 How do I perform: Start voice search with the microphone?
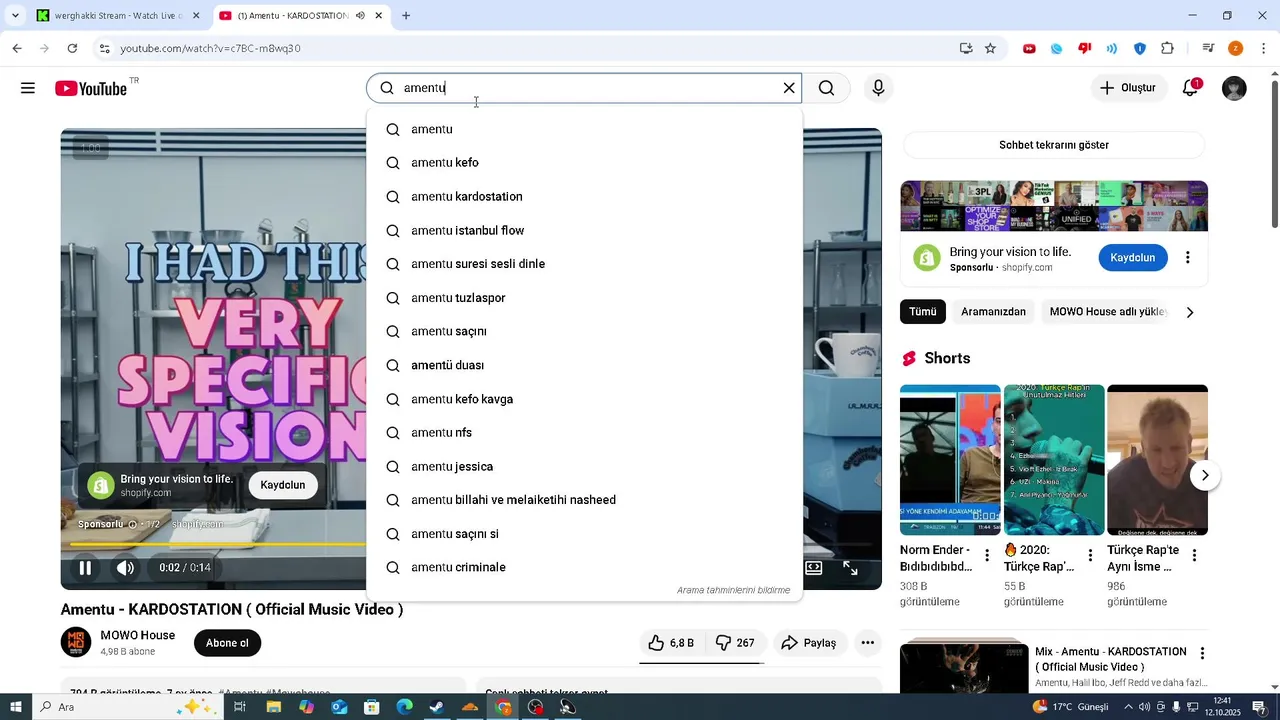[878, 88]
